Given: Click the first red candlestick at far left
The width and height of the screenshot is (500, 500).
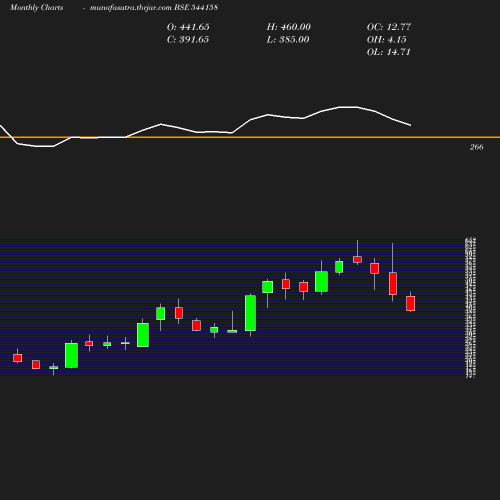Looking at the screenshot, I should click(x=17, y=358).
